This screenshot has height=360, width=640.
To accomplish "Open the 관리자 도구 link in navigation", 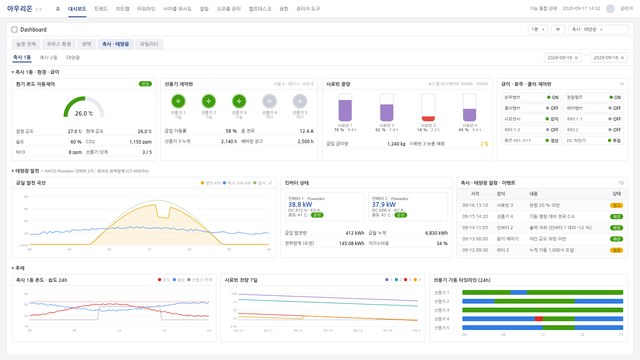I will coord(308,9).
